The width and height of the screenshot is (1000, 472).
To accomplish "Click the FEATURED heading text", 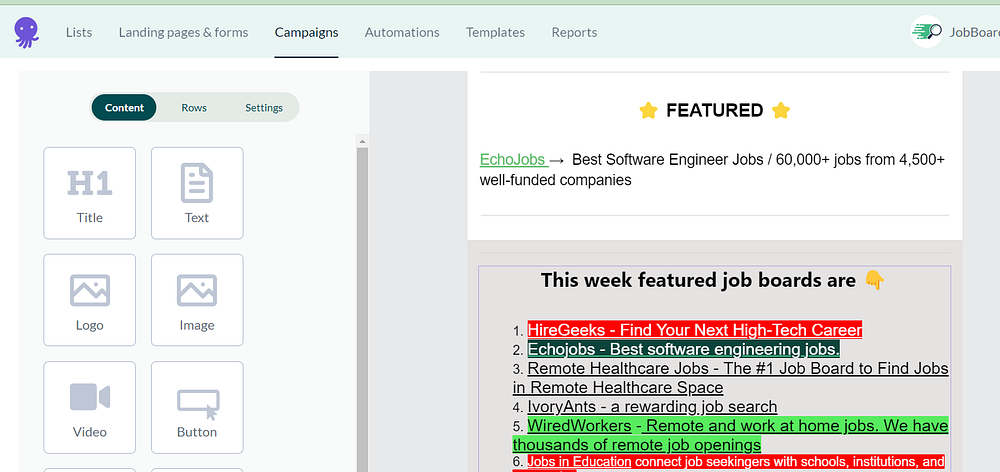I will [714, 110].
